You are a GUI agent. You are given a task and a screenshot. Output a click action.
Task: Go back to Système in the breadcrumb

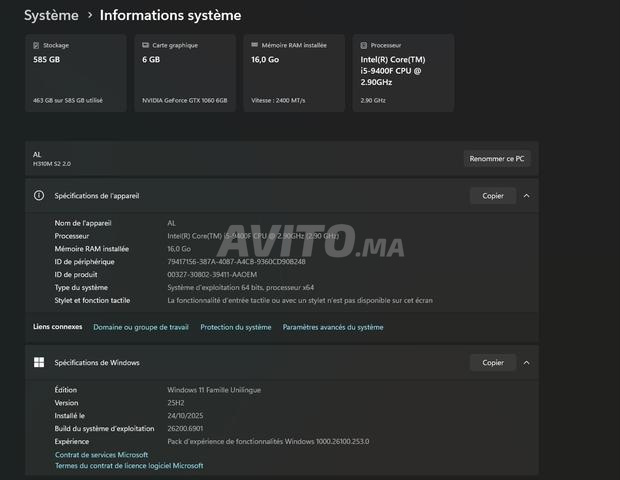[51, 16]
